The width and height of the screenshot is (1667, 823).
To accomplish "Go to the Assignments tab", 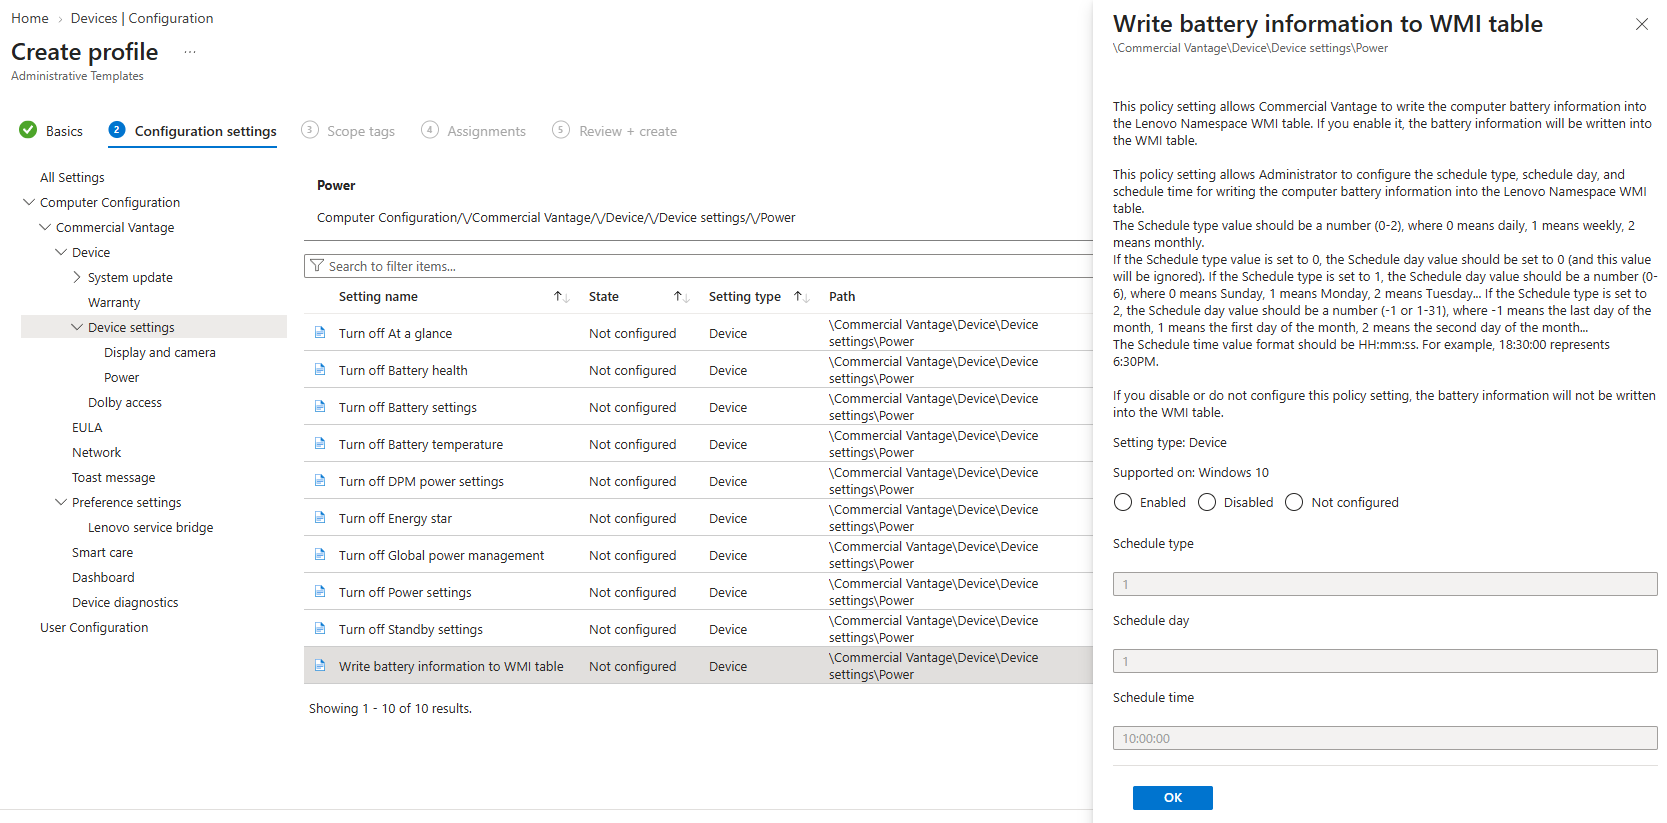I will point(486,131).
